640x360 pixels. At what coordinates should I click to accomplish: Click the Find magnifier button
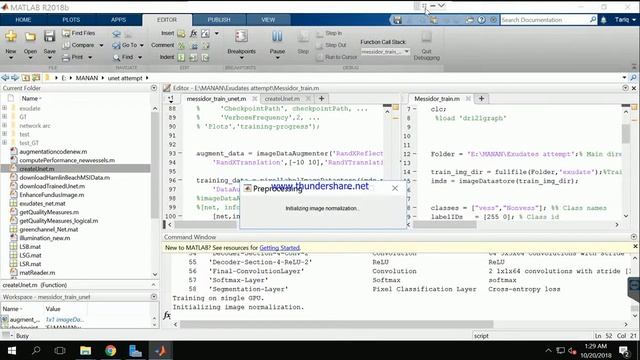[x=123, y=58]
